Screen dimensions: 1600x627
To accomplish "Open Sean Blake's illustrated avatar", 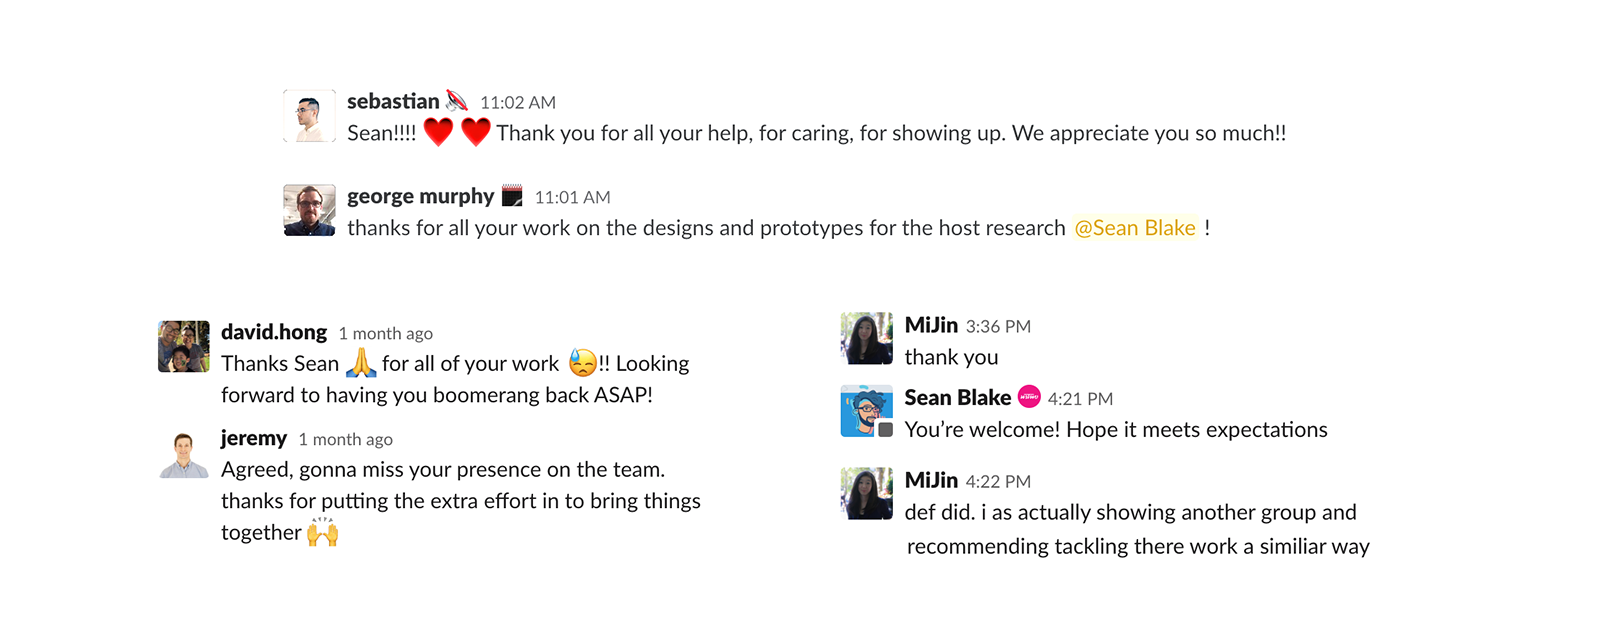I will pyautogui.click(x=866, y=411).
